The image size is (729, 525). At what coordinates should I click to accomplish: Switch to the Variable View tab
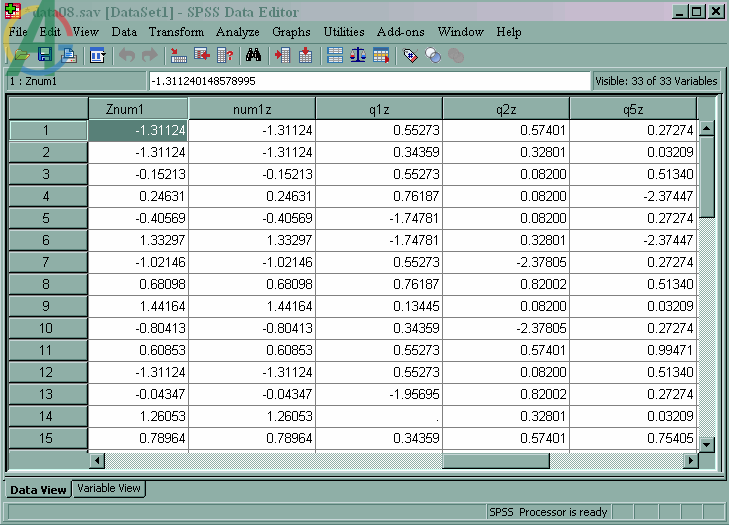click(x=109, y=488)
